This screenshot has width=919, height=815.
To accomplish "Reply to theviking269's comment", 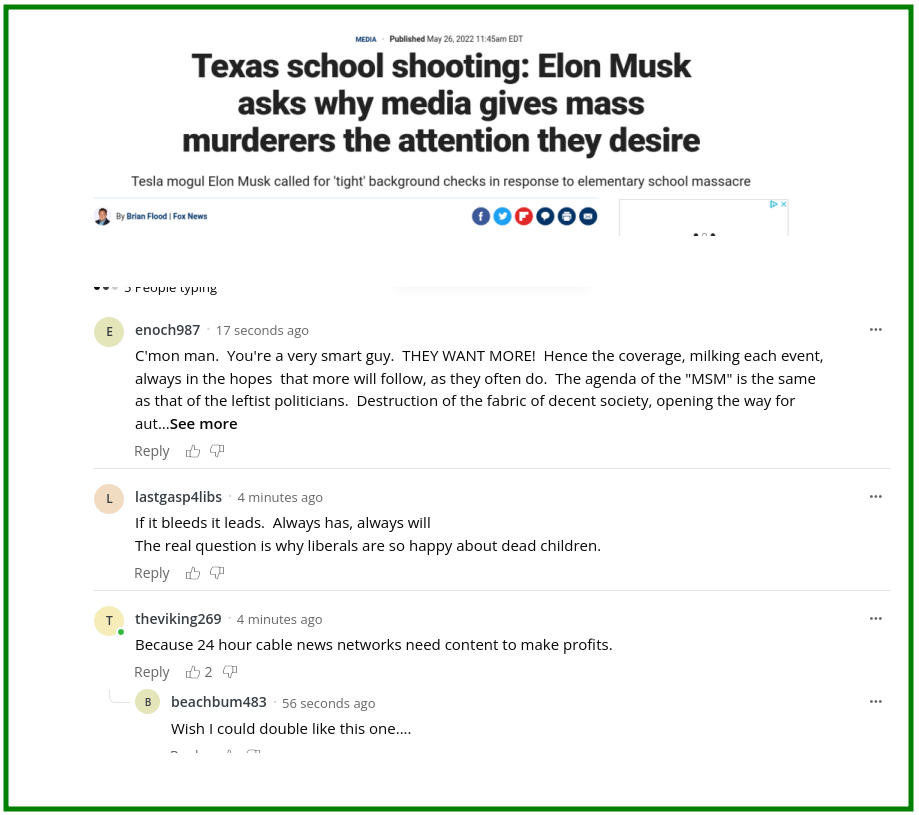I will click(152, 672).
